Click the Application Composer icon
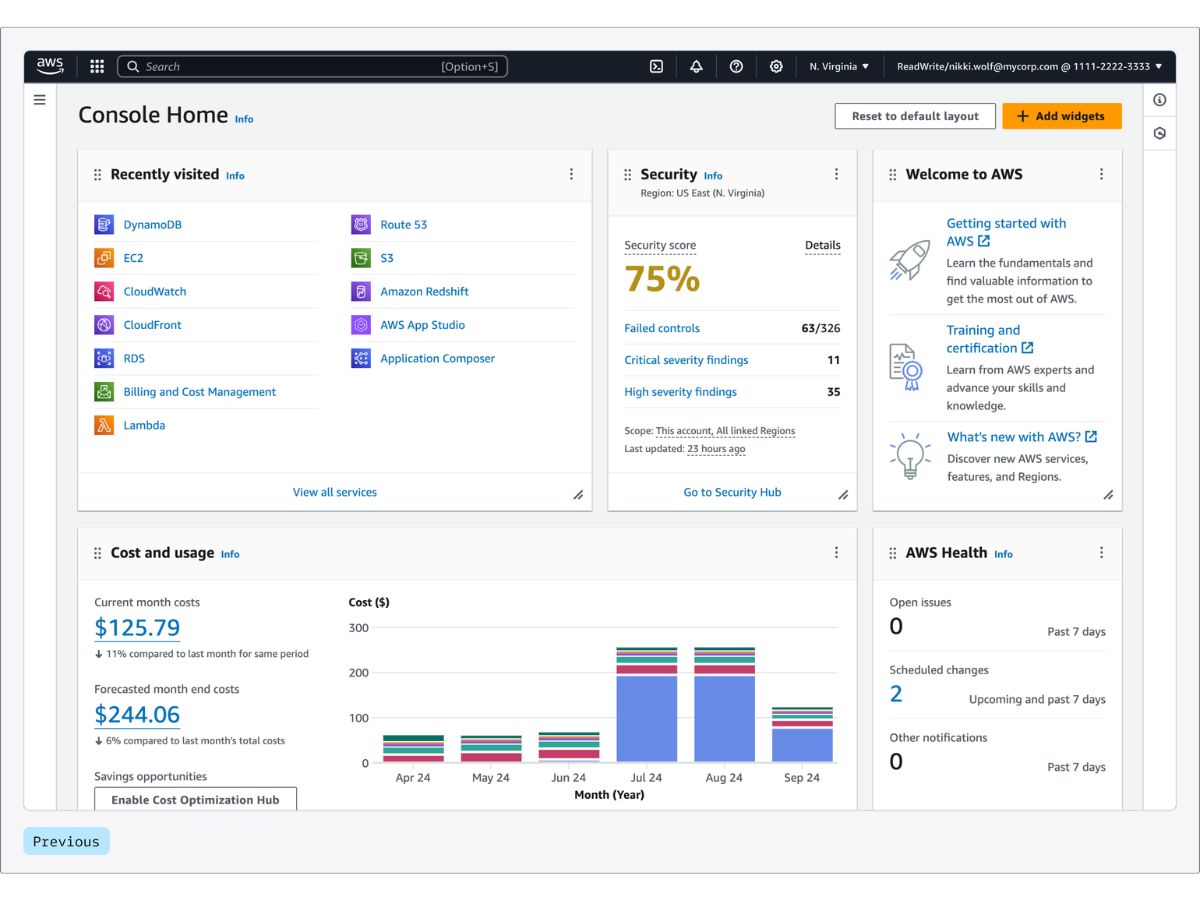The height and width of the screenshot is (900, 1200). point(361,358)
